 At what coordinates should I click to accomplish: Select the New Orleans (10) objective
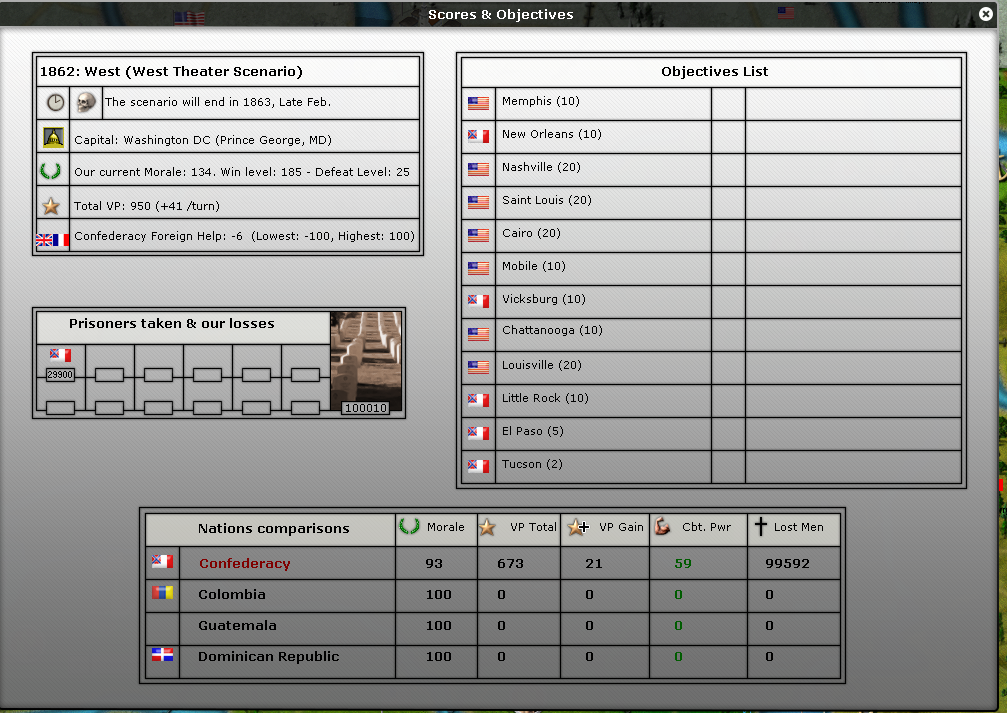(537, 135)
